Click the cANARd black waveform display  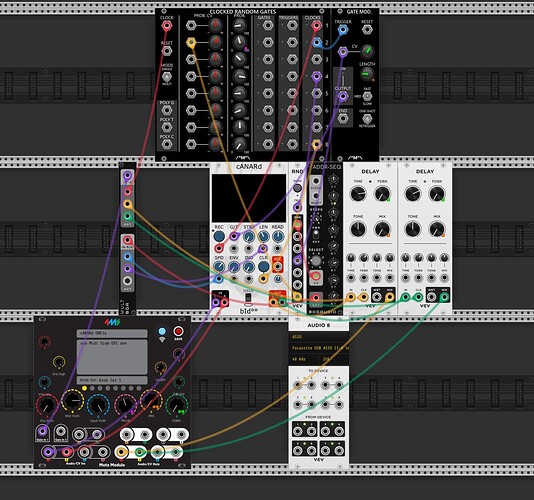point(249,198)
